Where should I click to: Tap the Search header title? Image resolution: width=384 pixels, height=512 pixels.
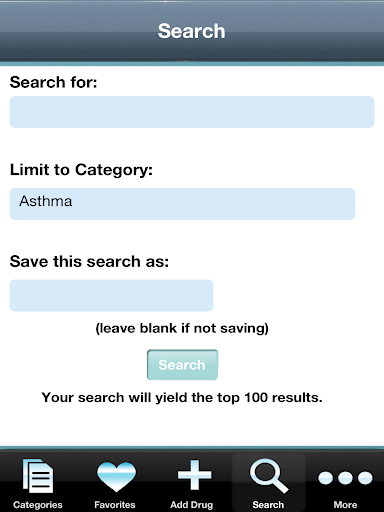(x=192, y=31)
